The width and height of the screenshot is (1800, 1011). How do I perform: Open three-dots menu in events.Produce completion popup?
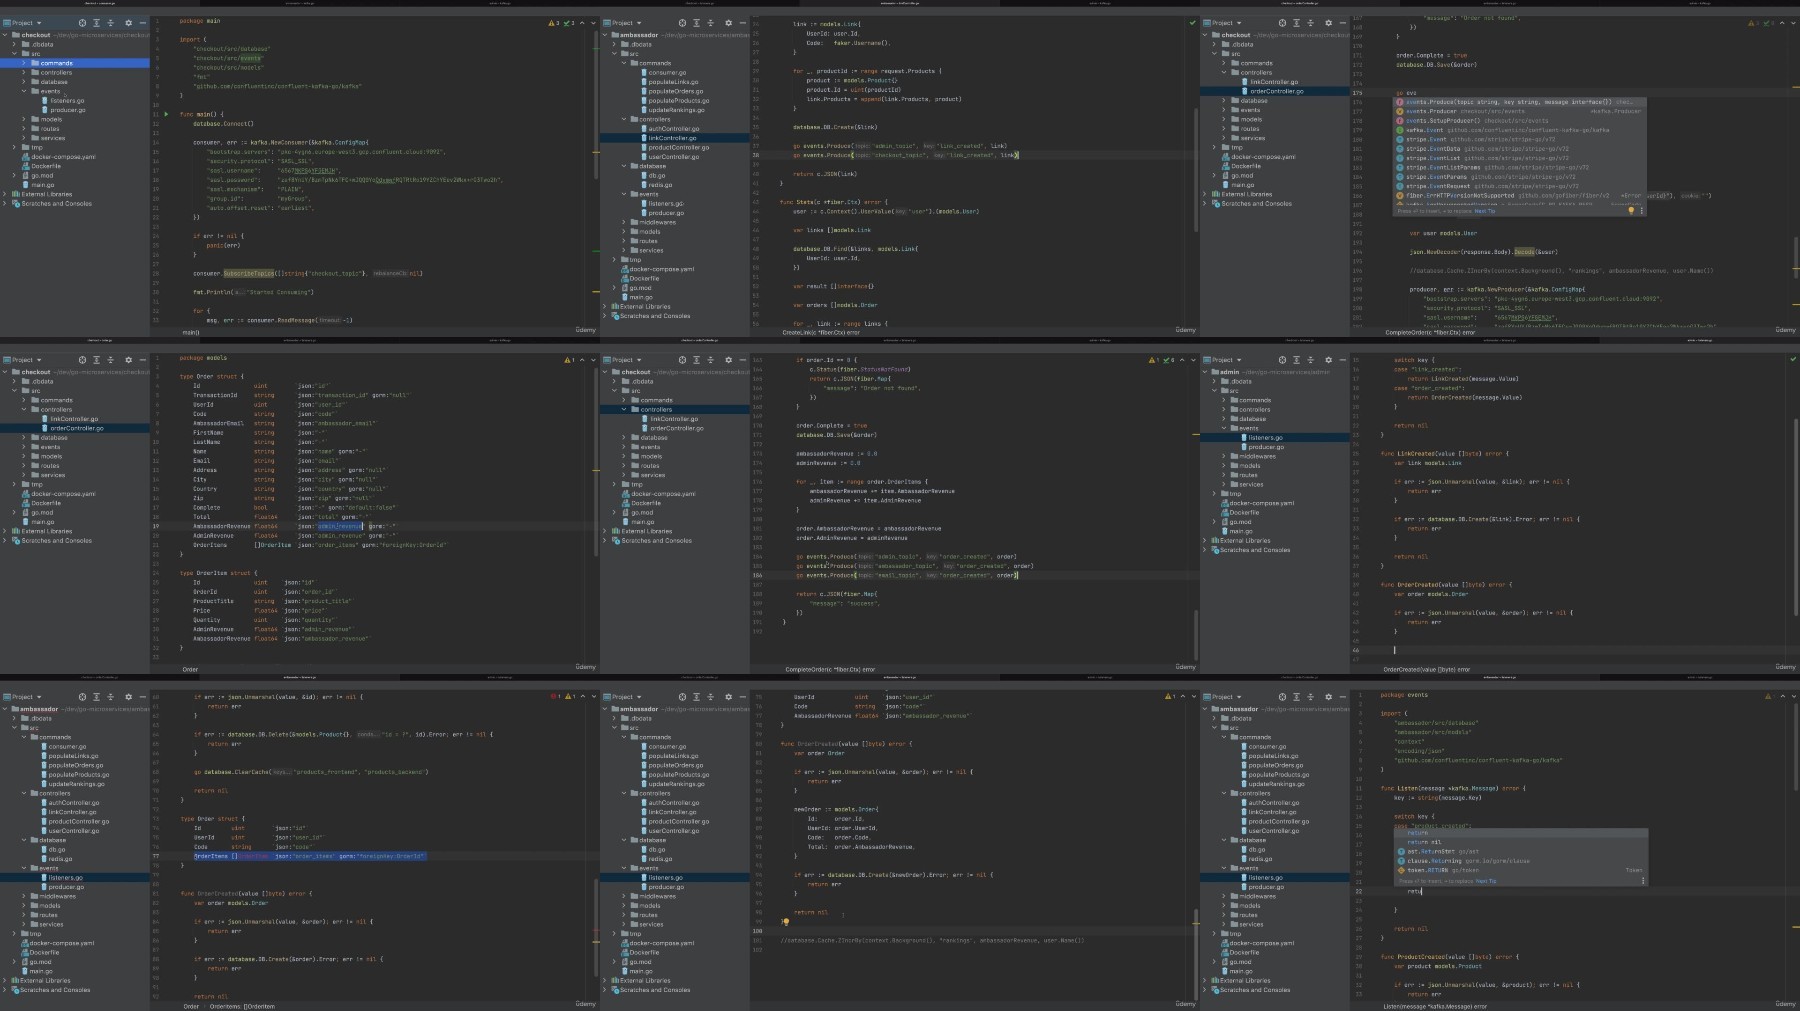pyautogui.click(x=1641, y=211)
